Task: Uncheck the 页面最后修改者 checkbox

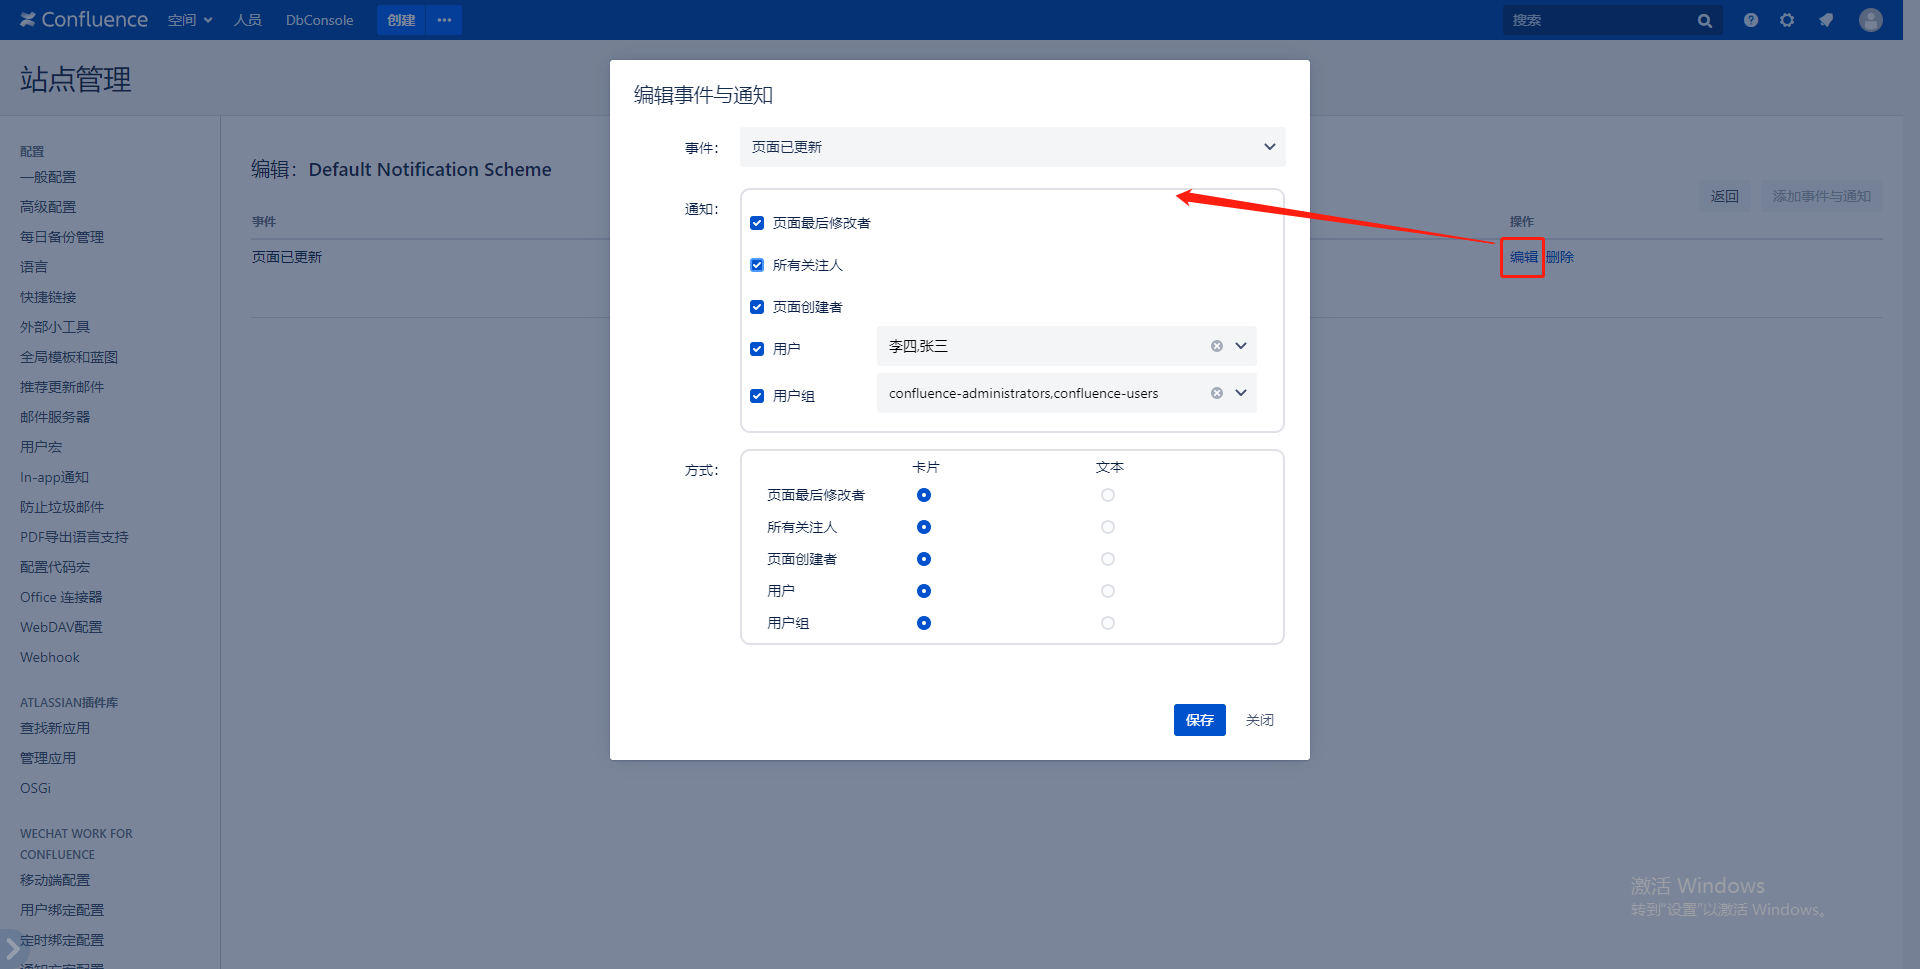Action: click(757, 223)
